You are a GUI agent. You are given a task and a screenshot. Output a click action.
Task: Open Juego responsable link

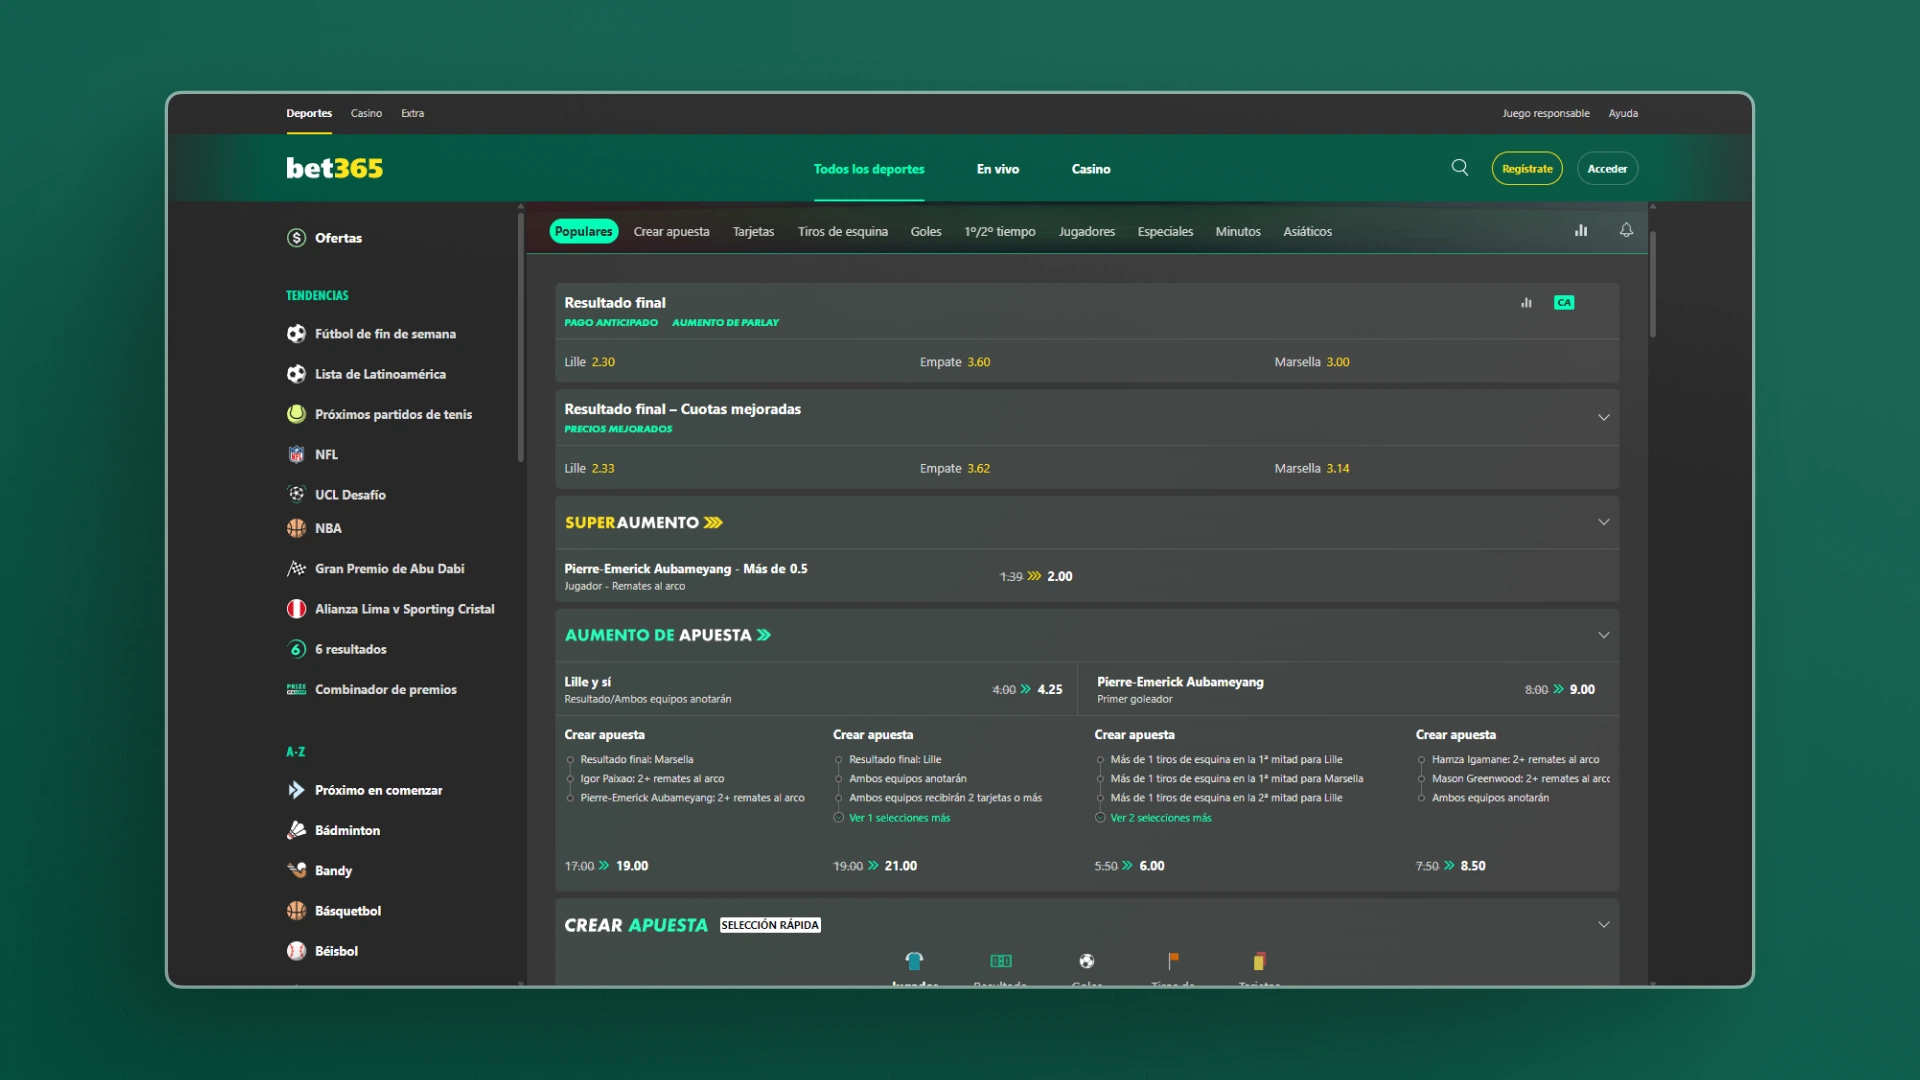pos(1545,113)
